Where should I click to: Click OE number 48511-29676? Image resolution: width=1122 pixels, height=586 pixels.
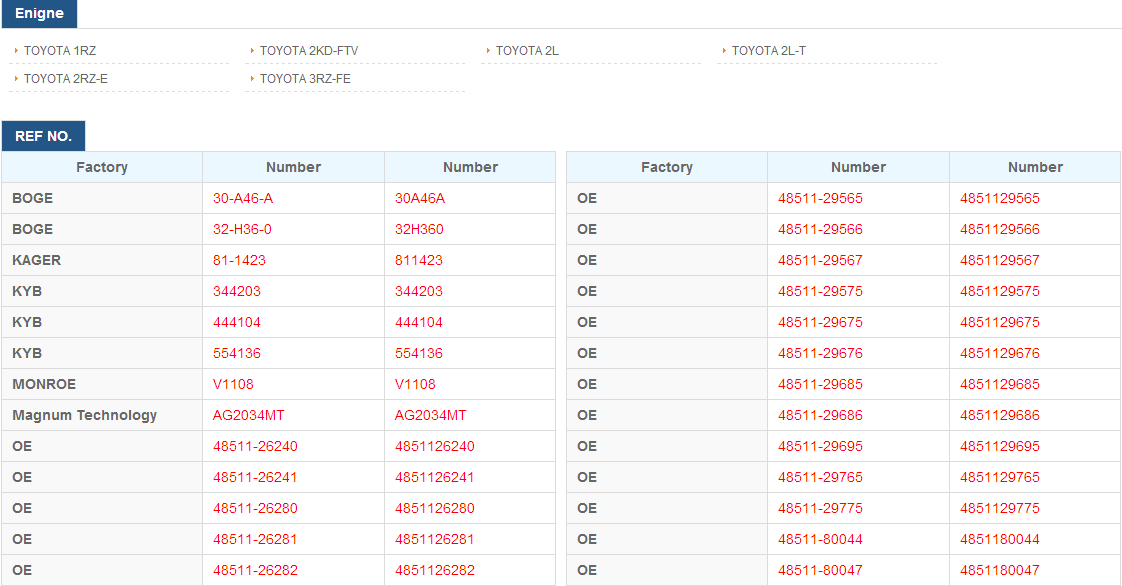point(820,353)
